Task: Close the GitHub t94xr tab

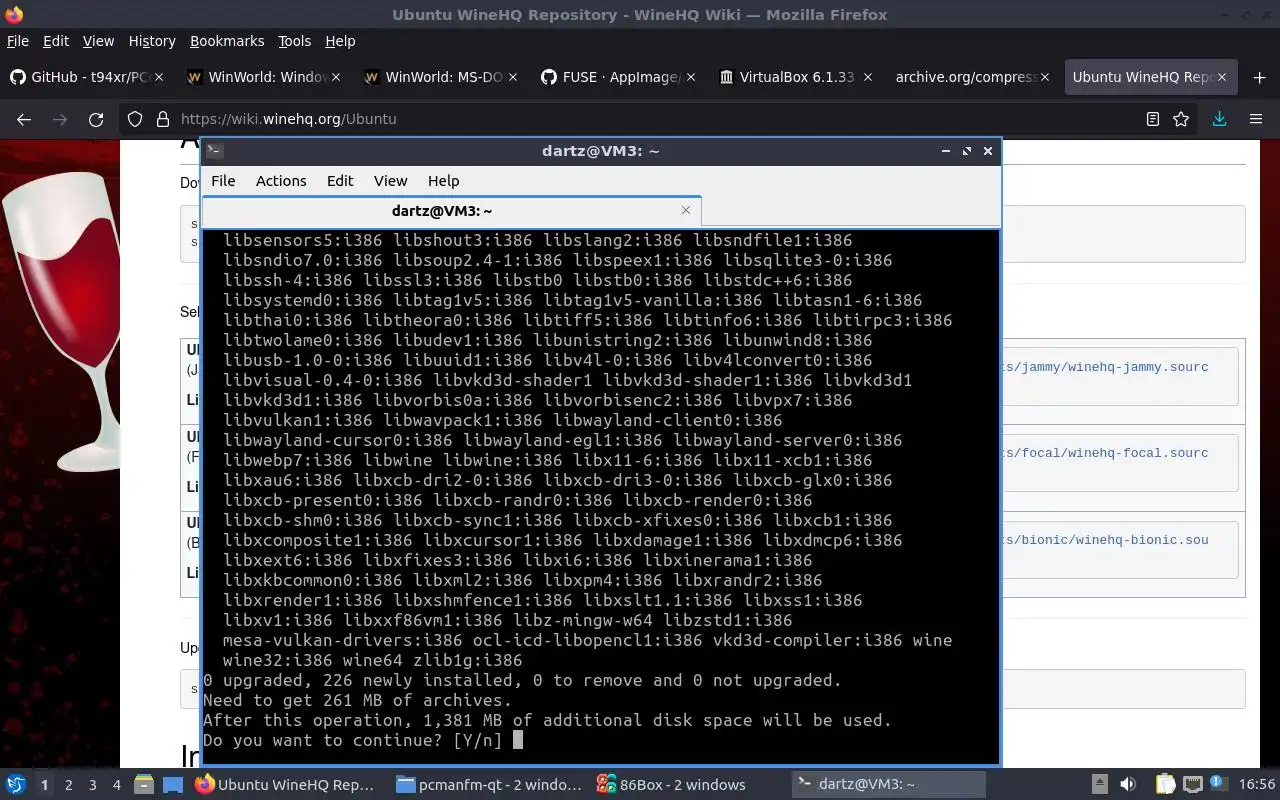Action: coord(159,77)
